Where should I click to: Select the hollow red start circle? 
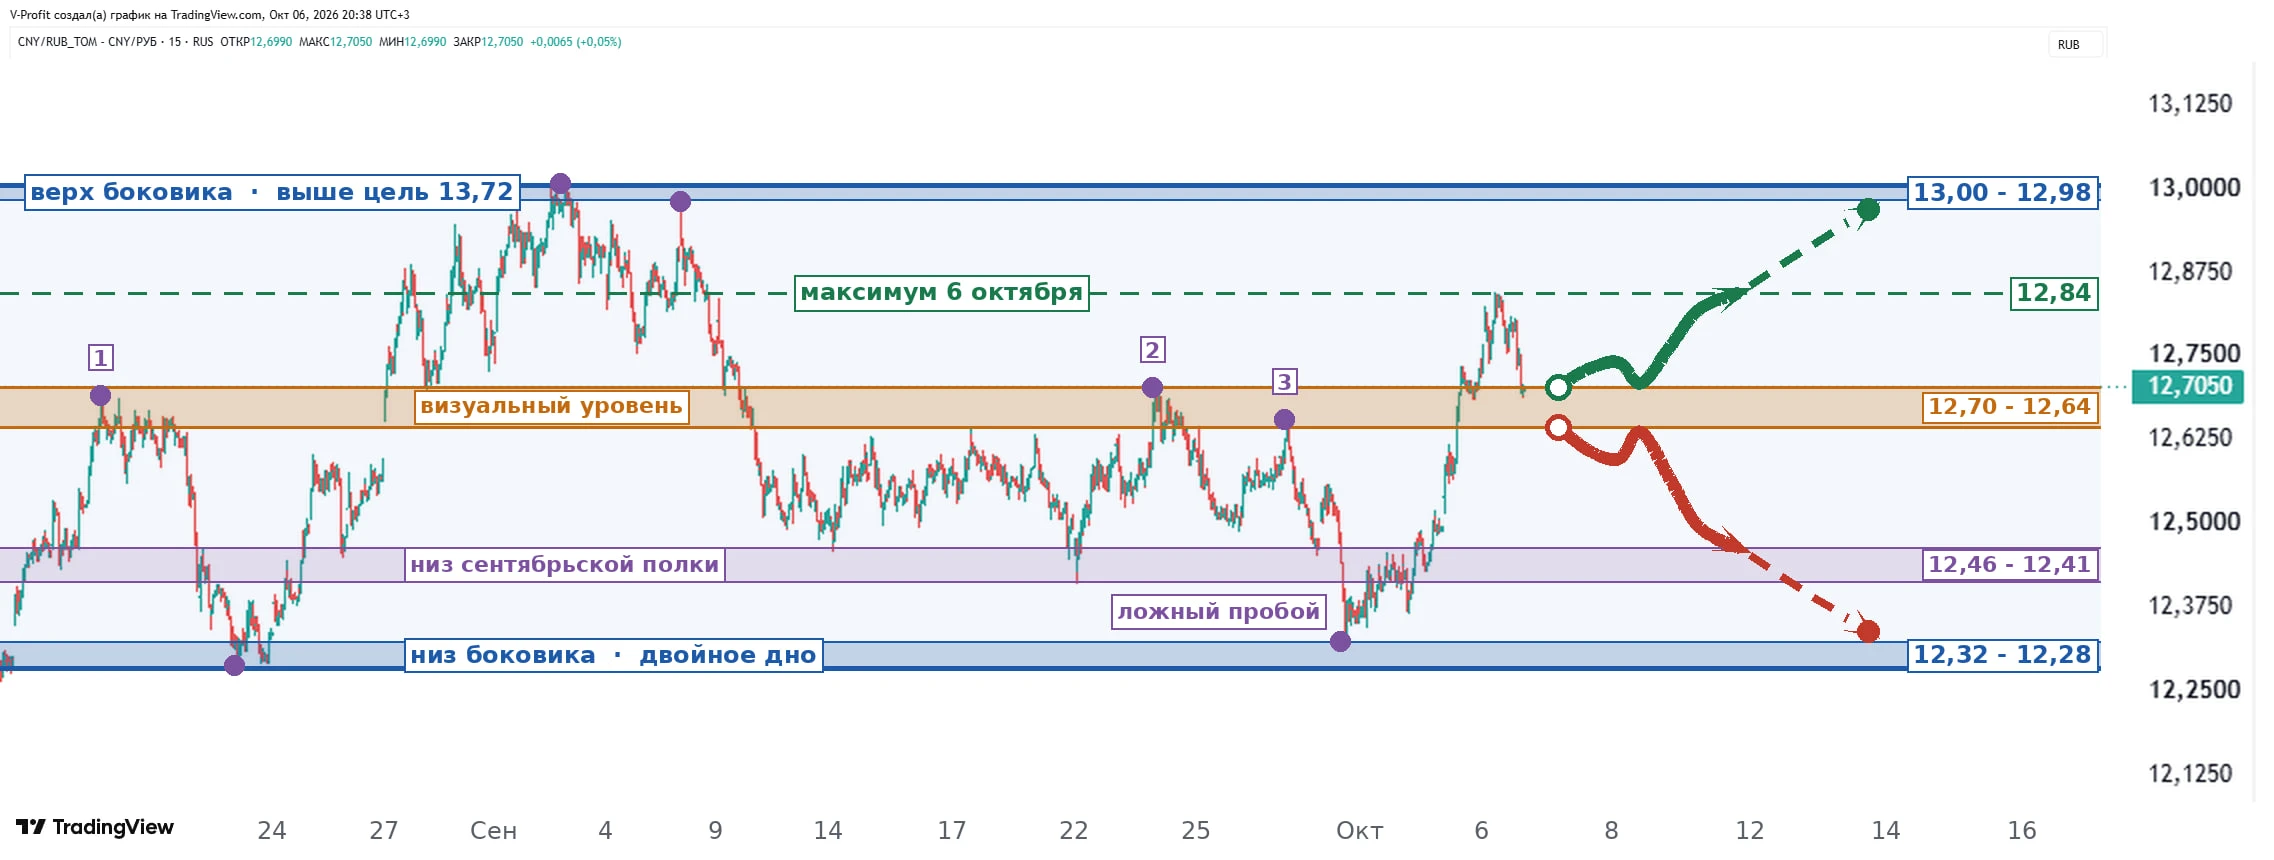tap(1558, 428)
